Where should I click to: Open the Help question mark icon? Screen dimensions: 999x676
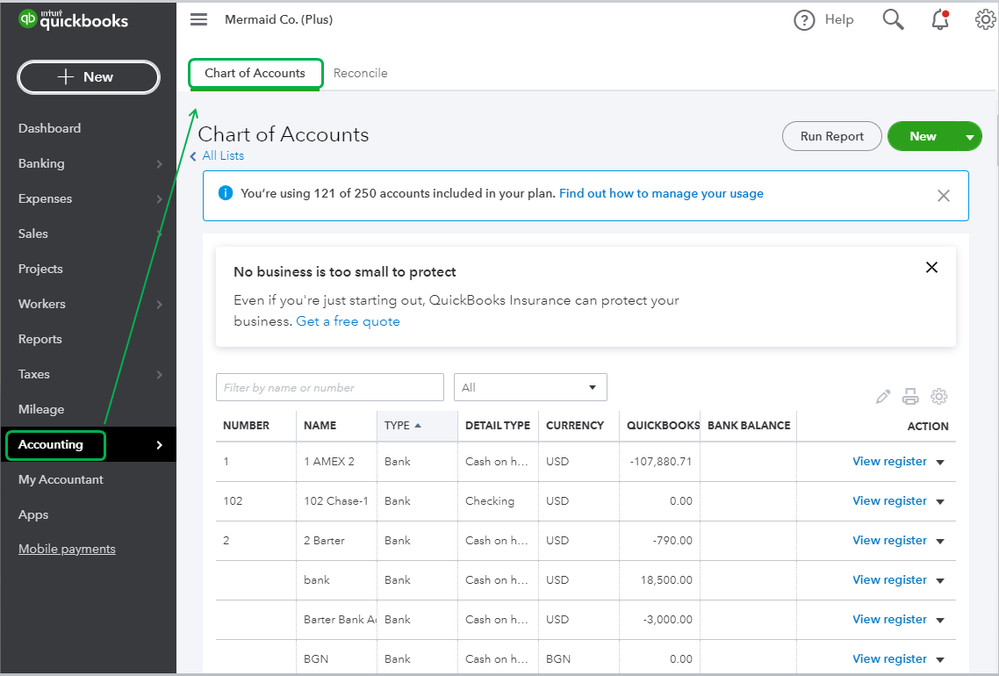click(x=804, y=20)
